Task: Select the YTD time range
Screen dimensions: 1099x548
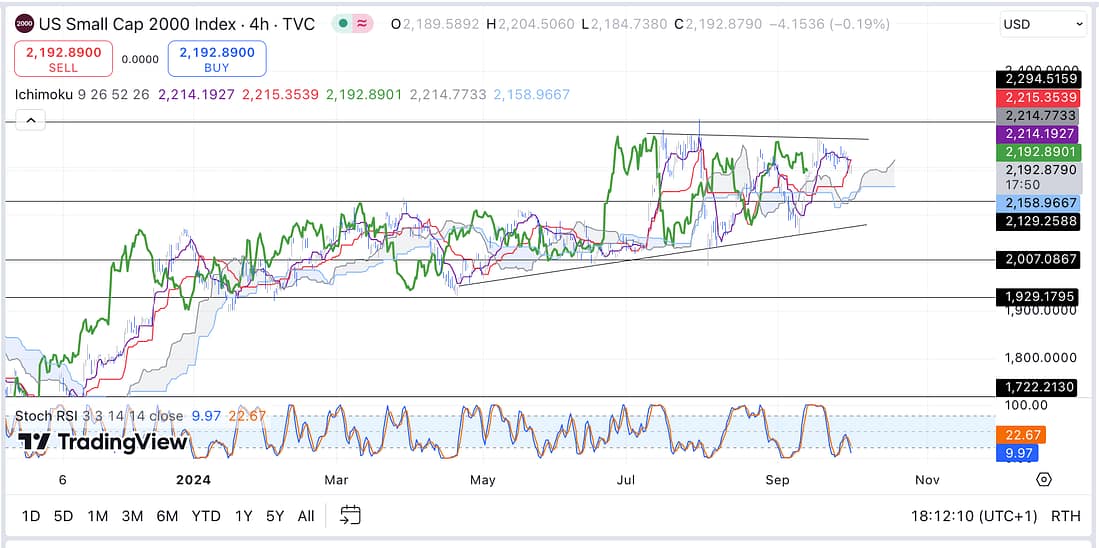Action: coord(205,516)
